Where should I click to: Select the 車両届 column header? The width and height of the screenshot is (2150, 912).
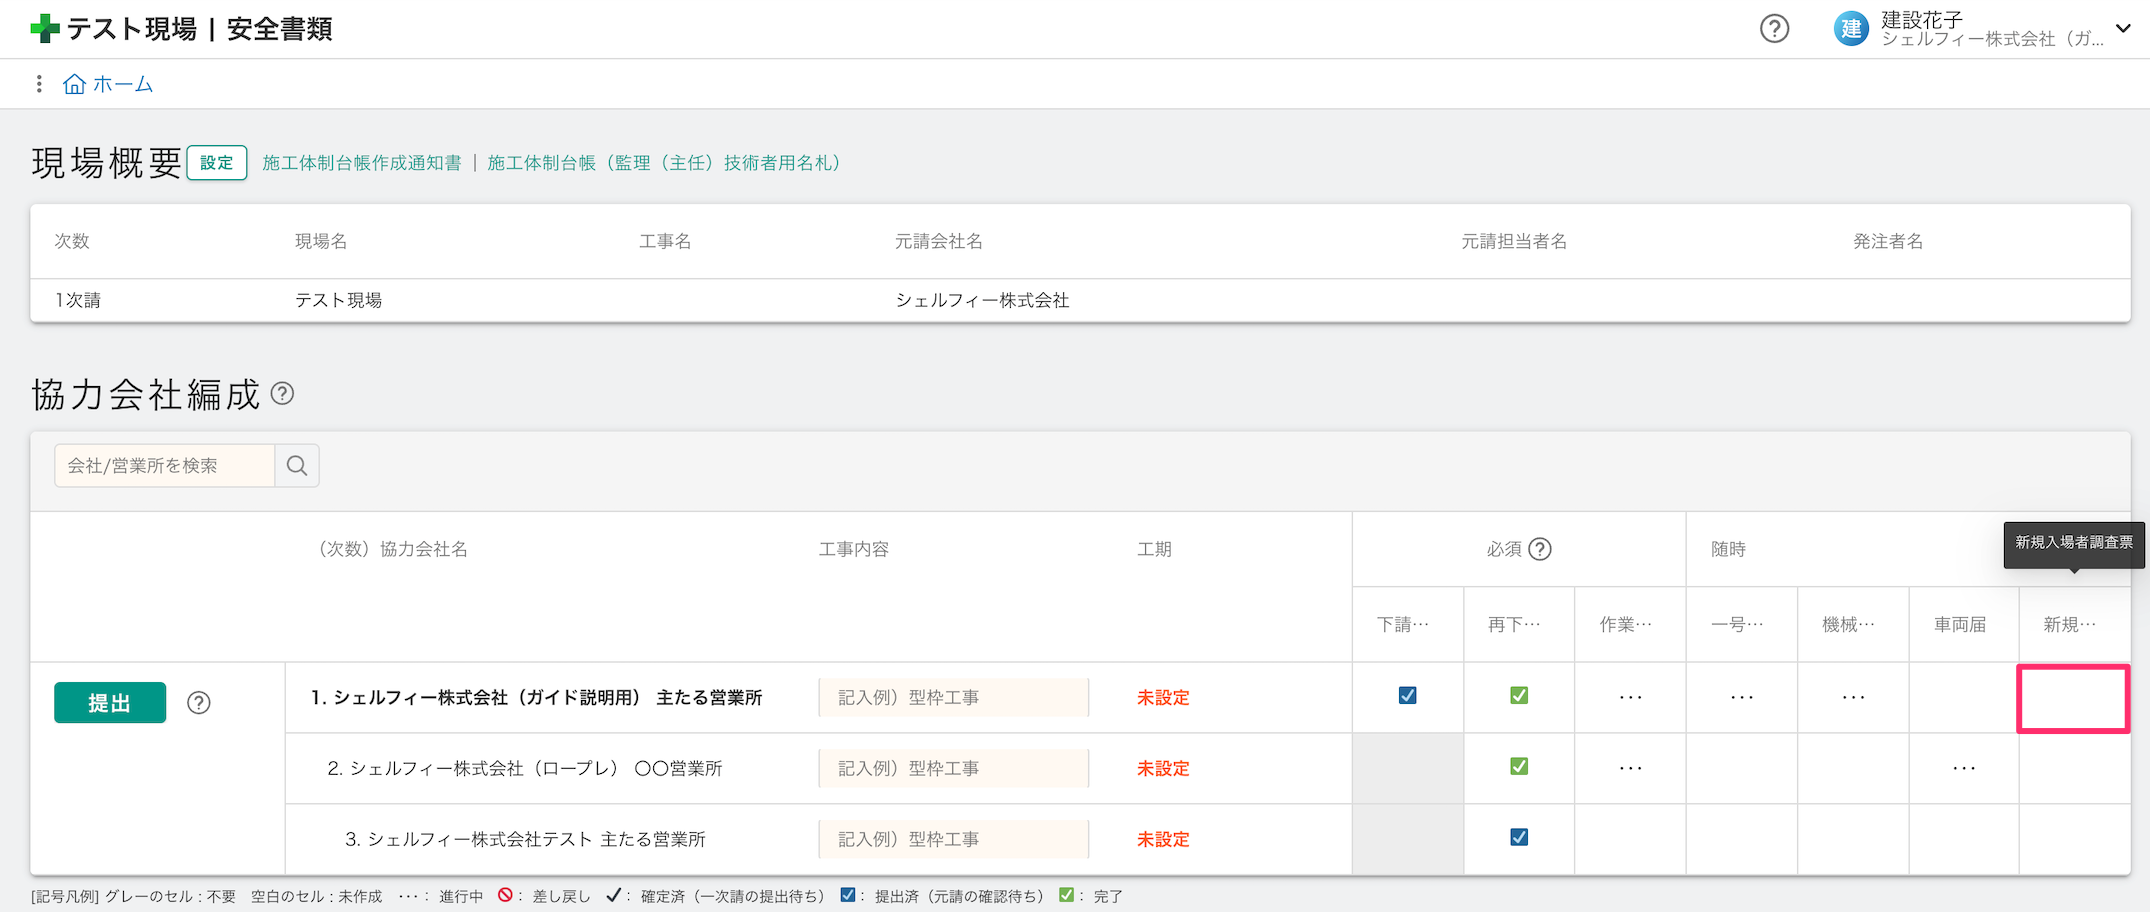click(1960, 625)
